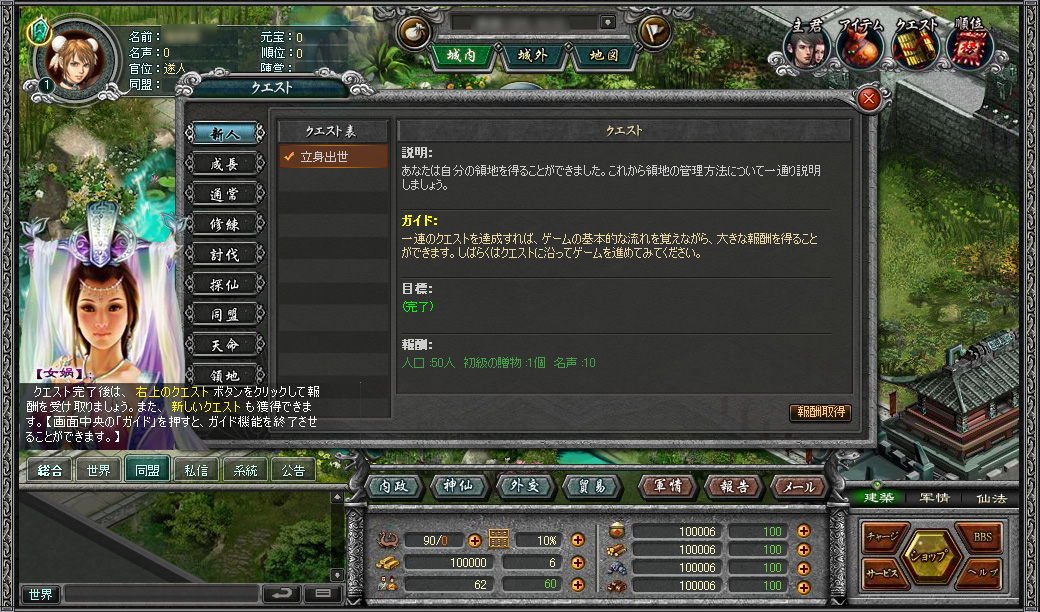Viewport: 1040px width, 612px height.
Task: Click the money pouch icon beside the top bar
Action: (415, 32)
